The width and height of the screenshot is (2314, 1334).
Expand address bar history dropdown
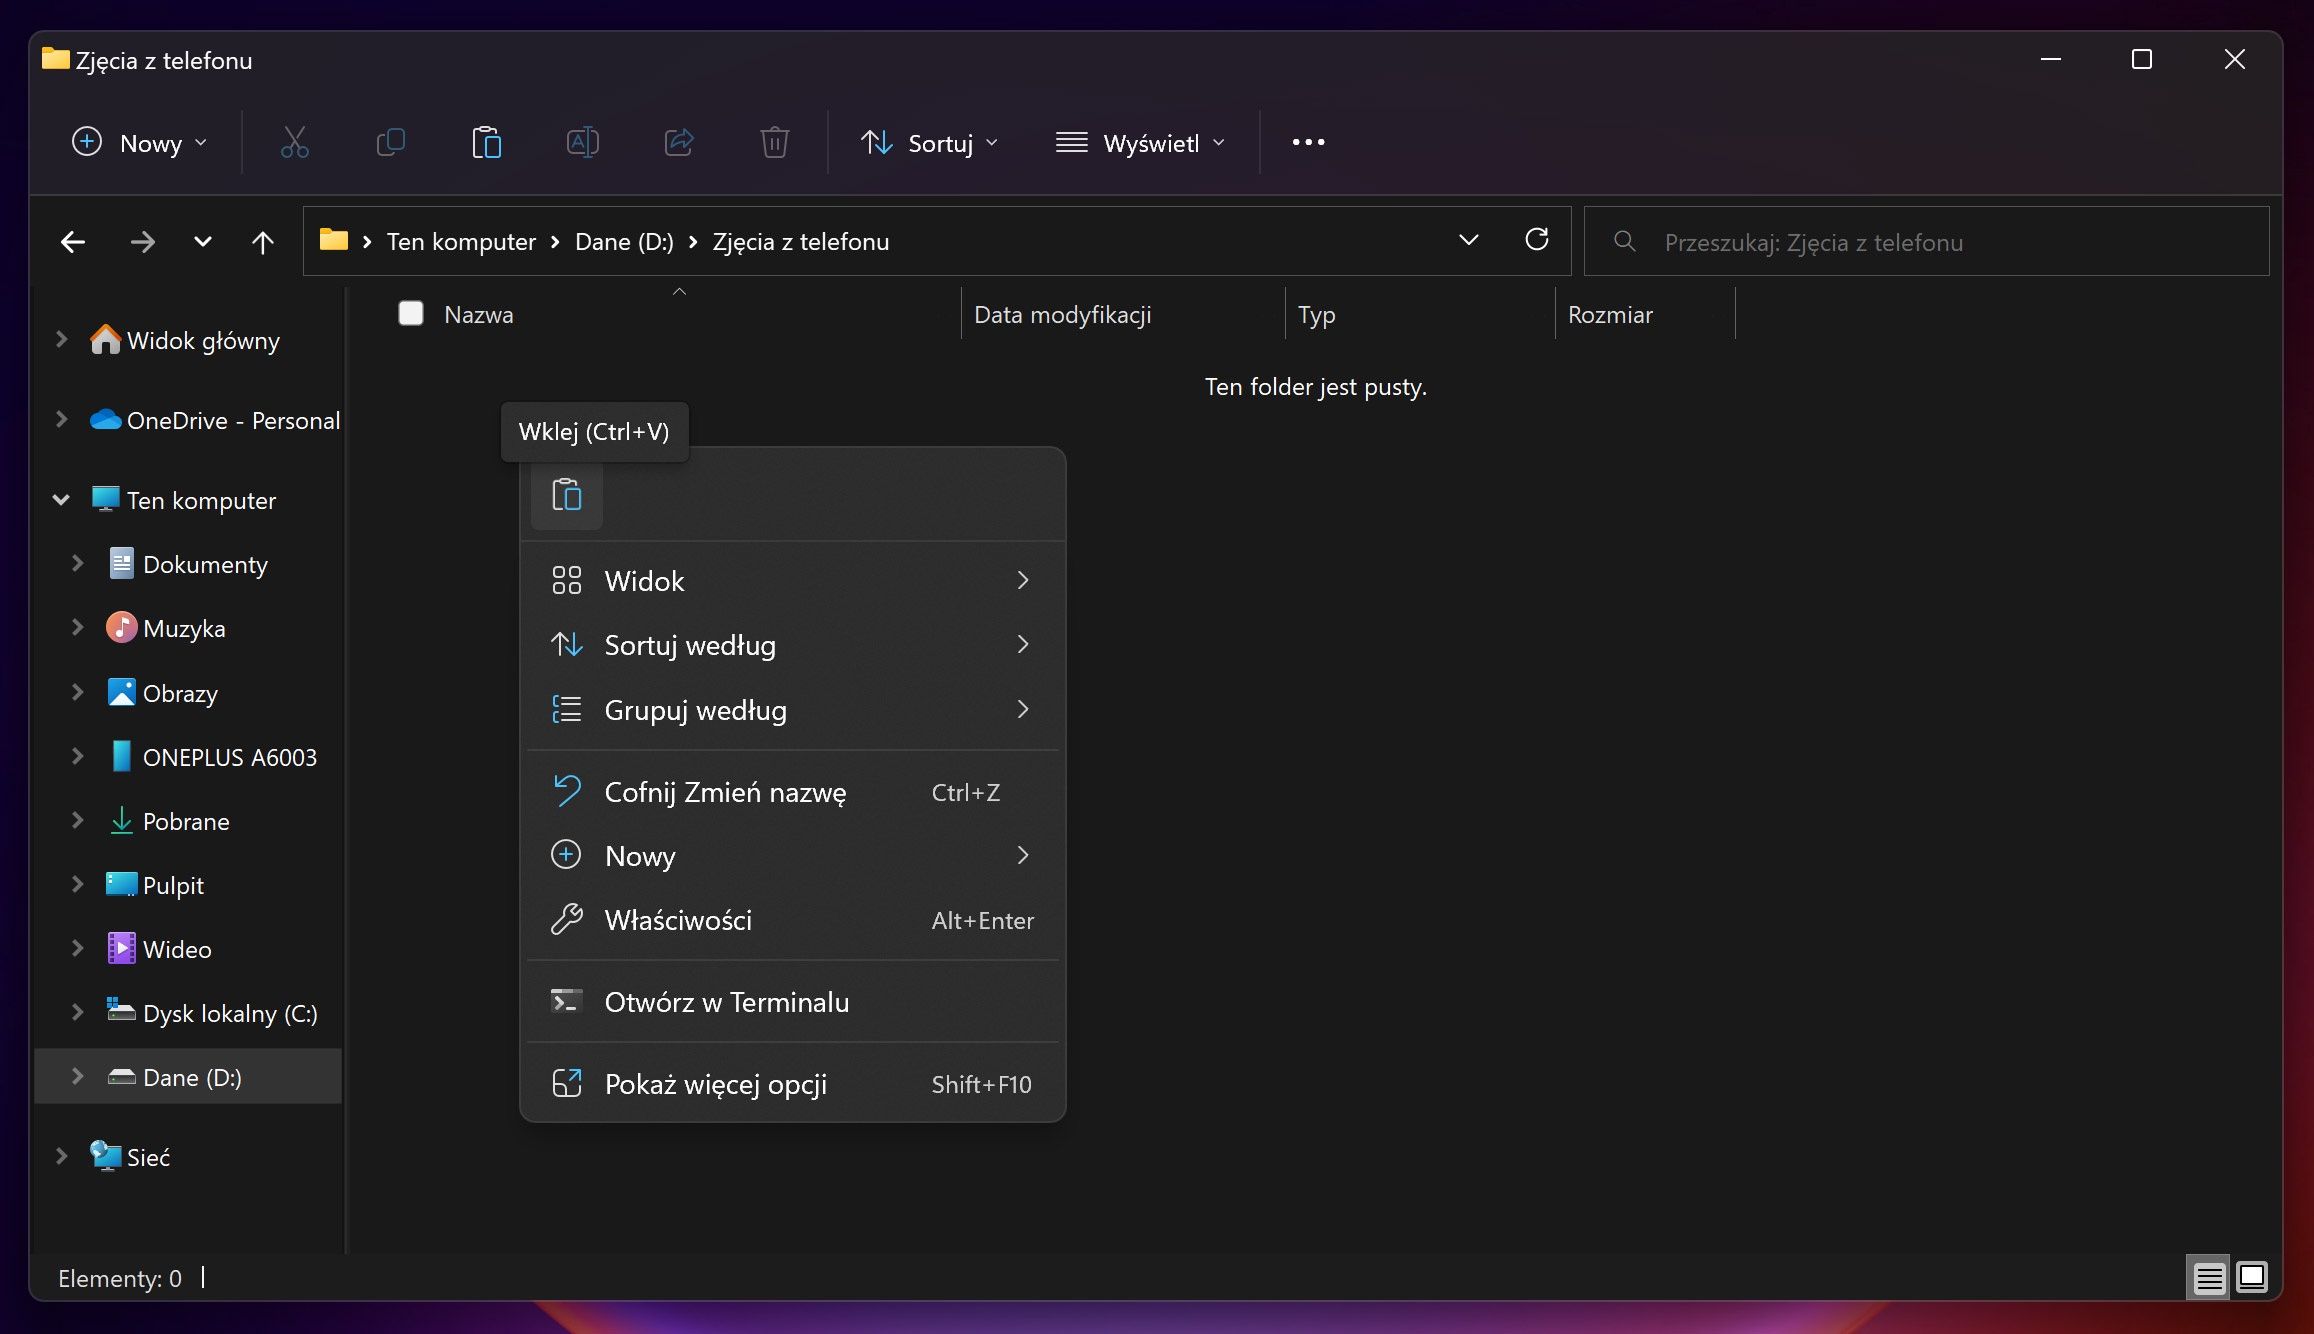[1469, 240]
